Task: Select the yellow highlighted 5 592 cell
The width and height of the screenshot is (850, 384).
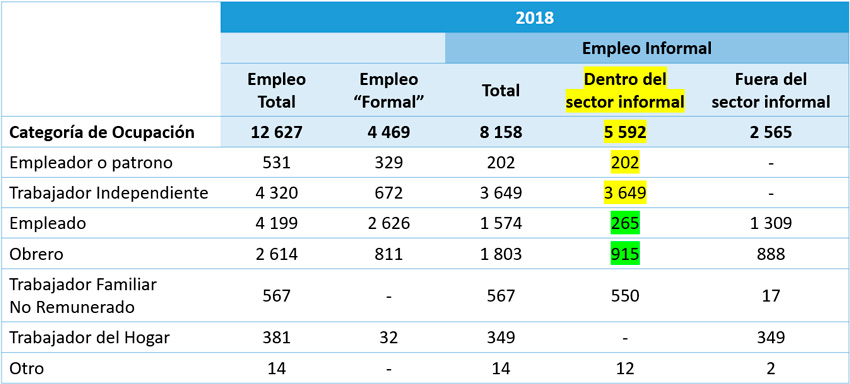Action: [625, 133]
